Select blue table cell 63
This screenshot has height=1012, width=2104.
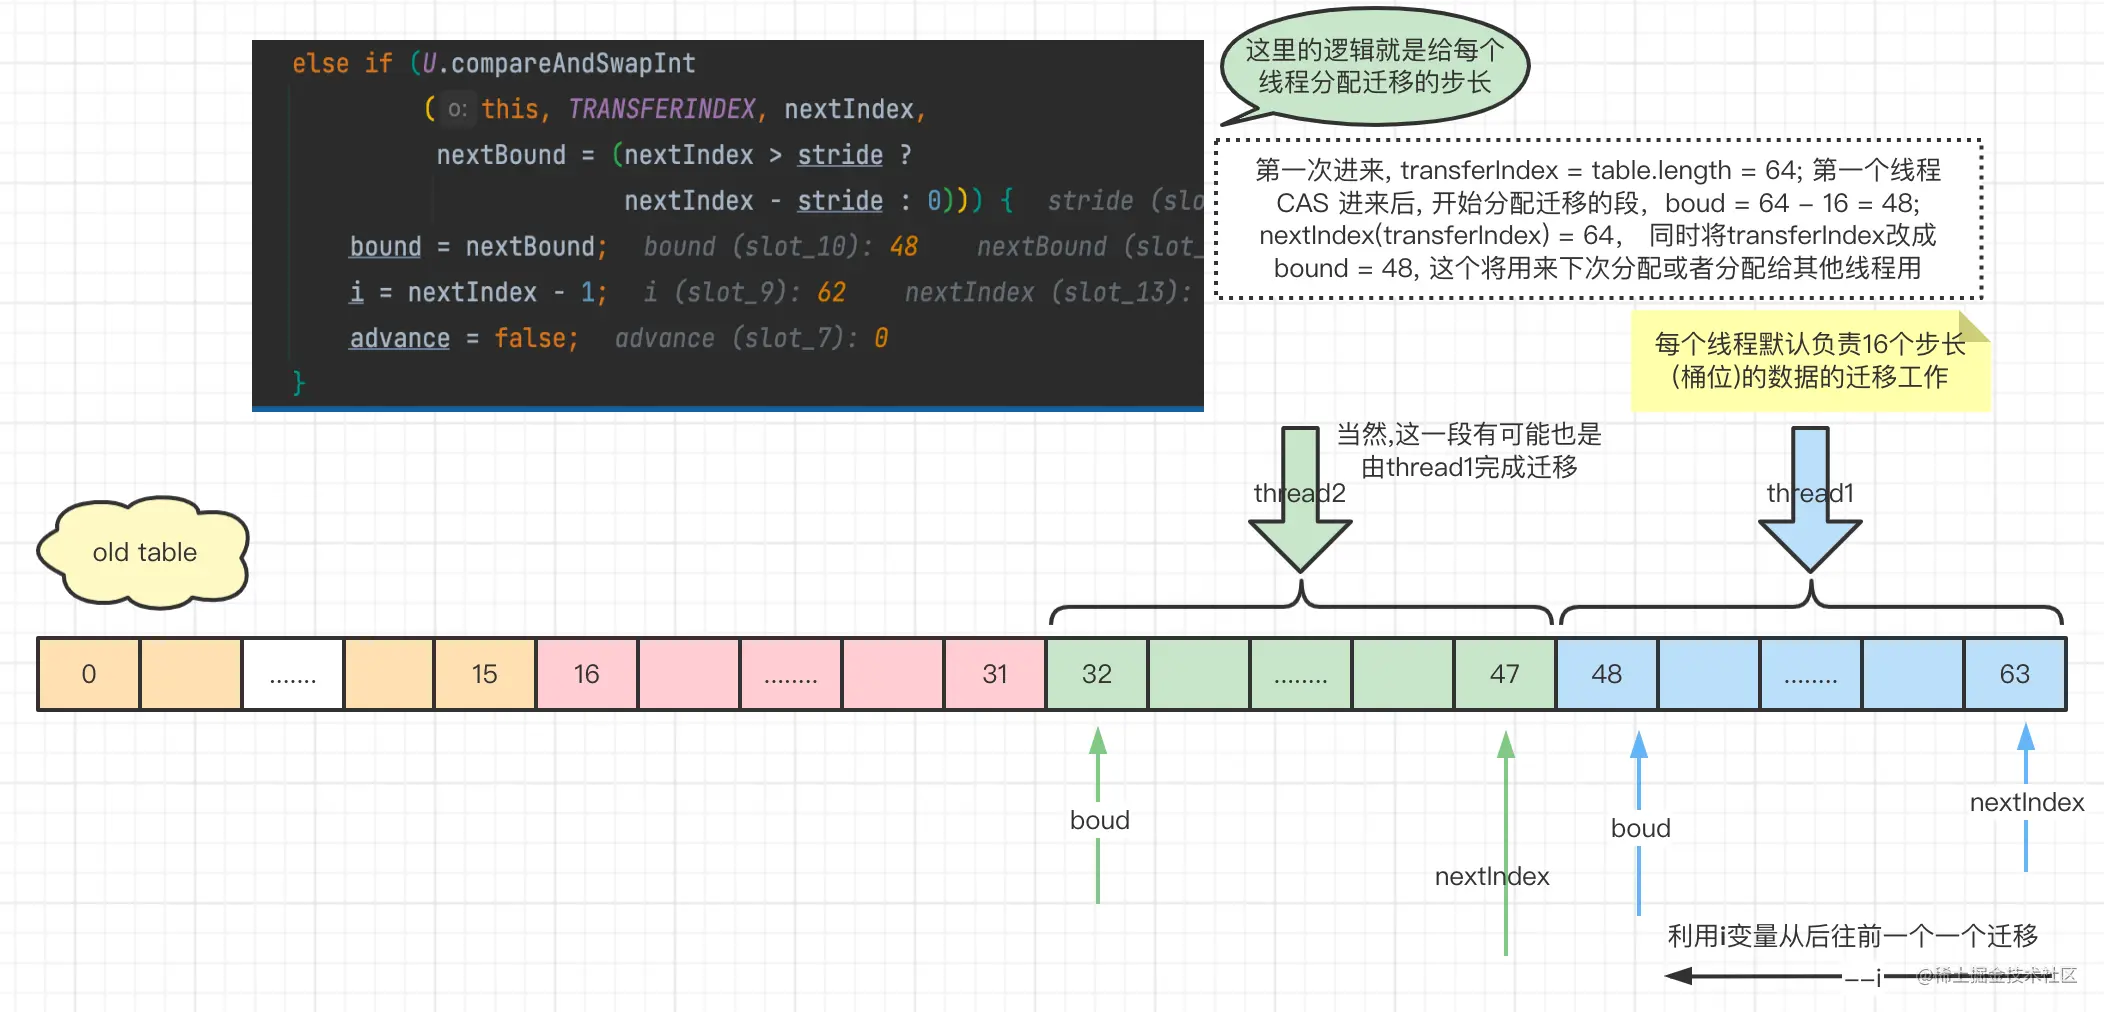[x=2015, y=674]
